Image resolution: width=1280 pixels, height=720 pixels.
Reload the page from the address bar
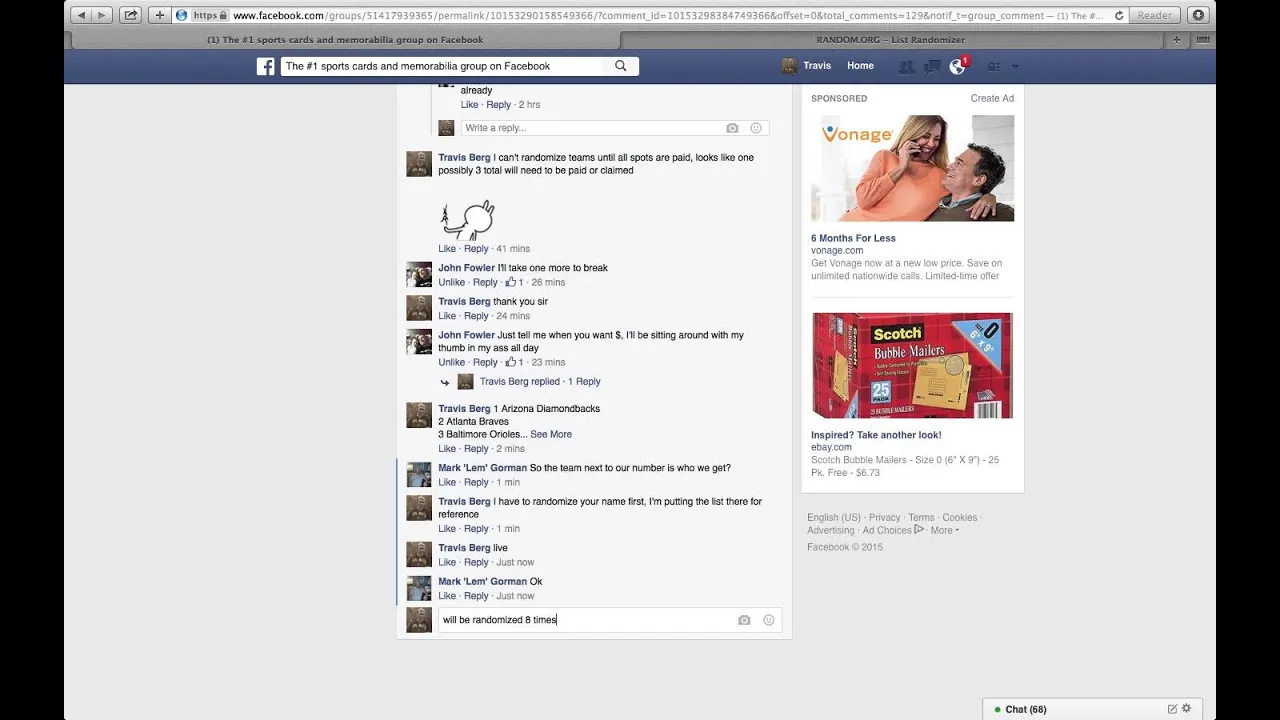pos(1119,15)
